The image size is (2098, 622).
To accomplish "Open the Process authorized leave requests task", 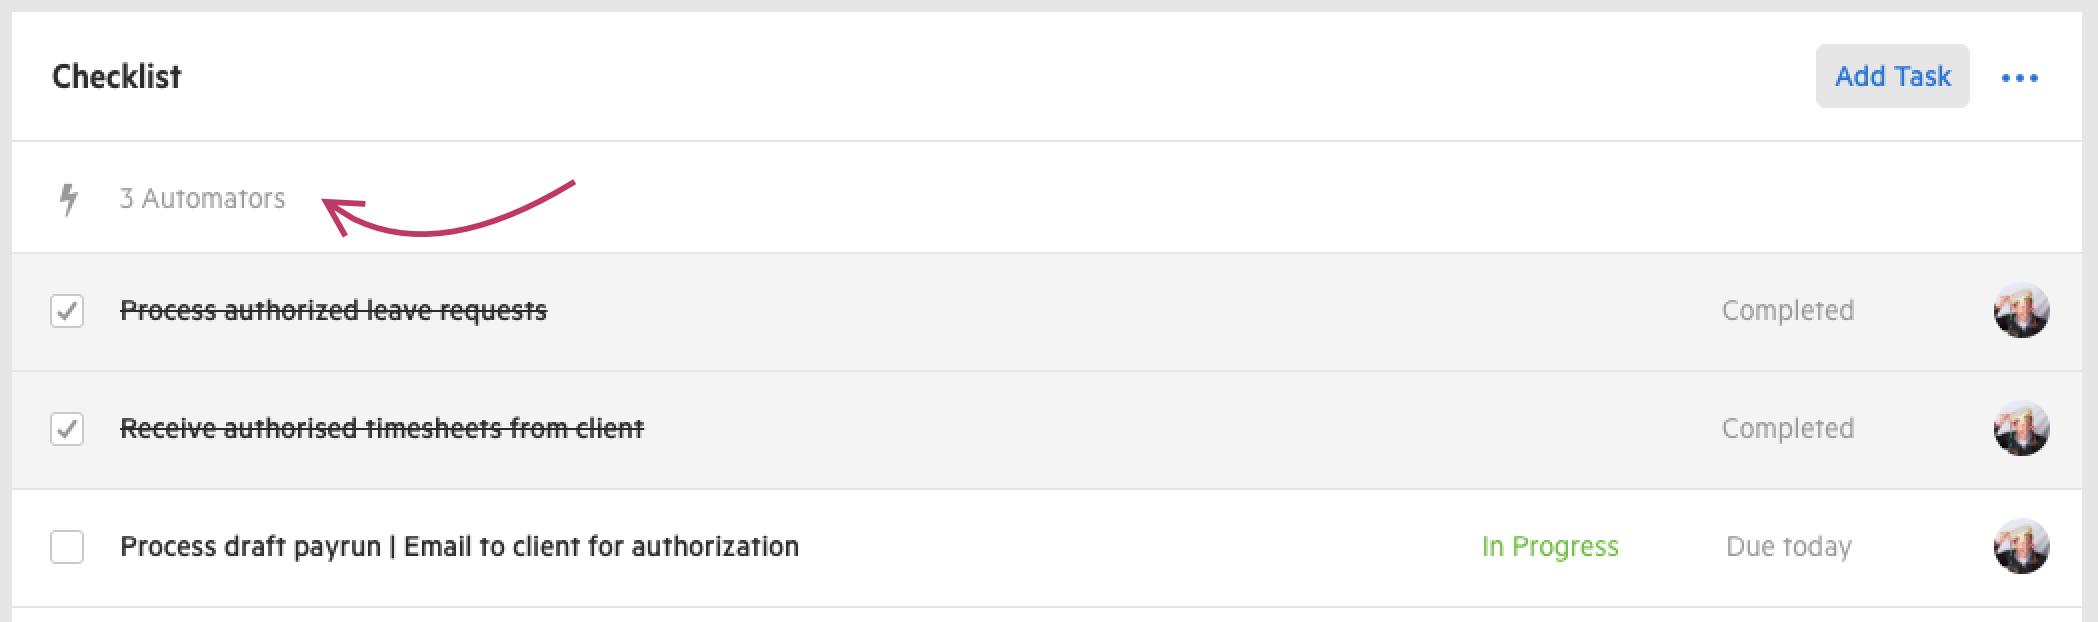I will tap(333, 311).
